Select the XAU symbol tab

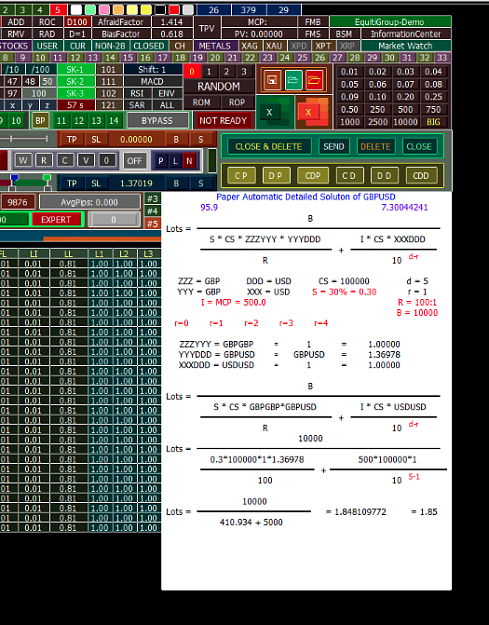274,46
